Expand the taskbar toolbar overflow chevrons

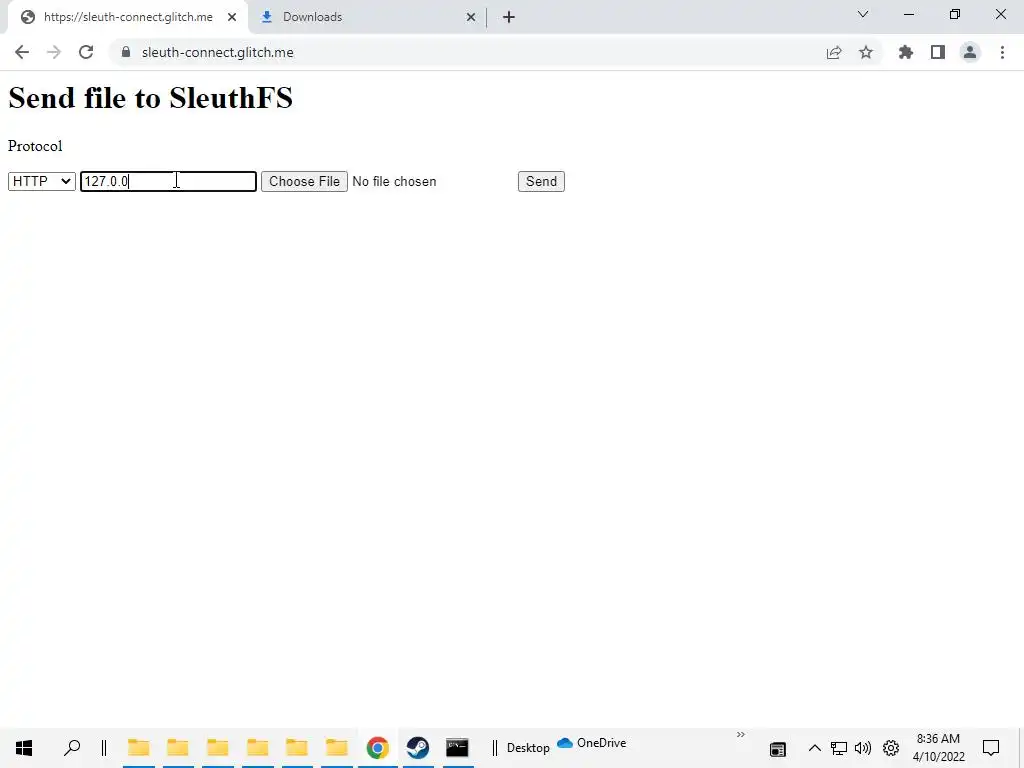pos(741,735)
